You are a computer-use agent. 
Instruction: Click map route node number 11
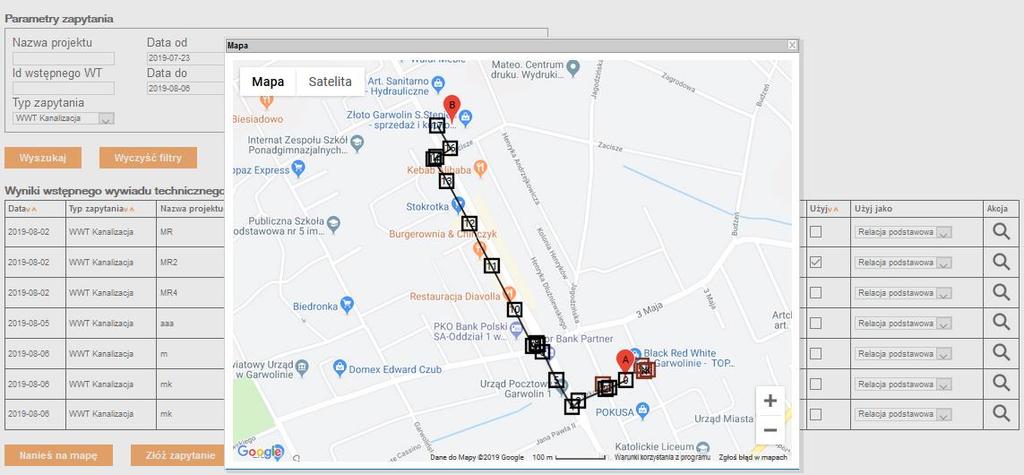(x=492, y=266)
